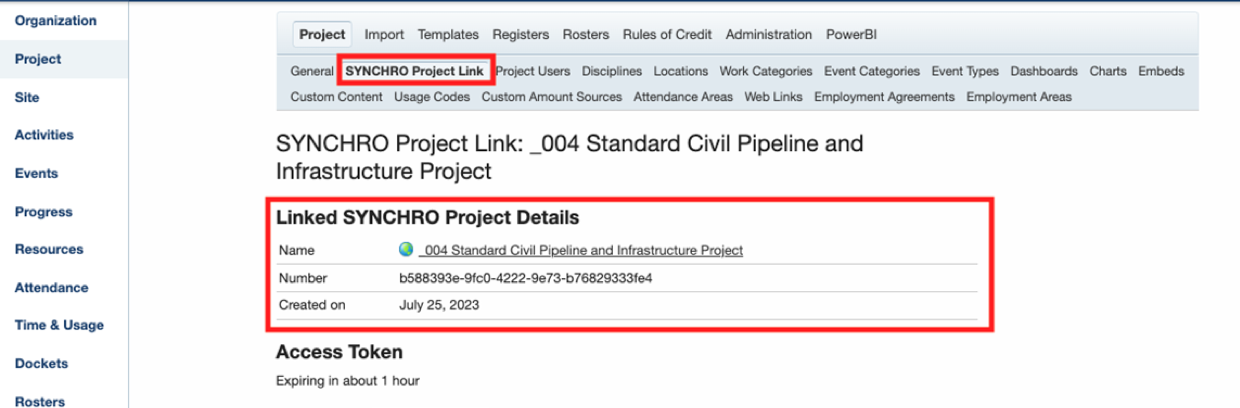Open the Disciplines subtab

click(x=612, y=72)
